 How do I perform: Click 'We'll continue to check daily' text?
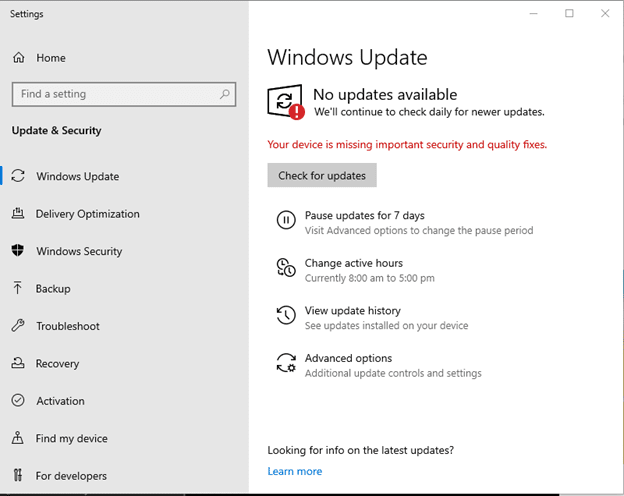(429, 112)
